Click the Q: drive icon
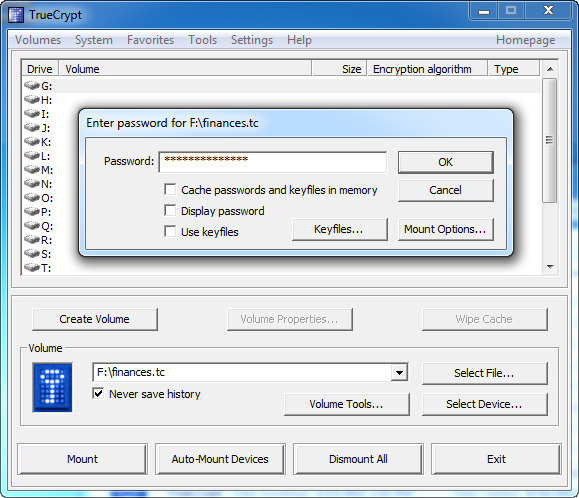Image resolution: width=579 pixels, height=498 pixels. 32,226
